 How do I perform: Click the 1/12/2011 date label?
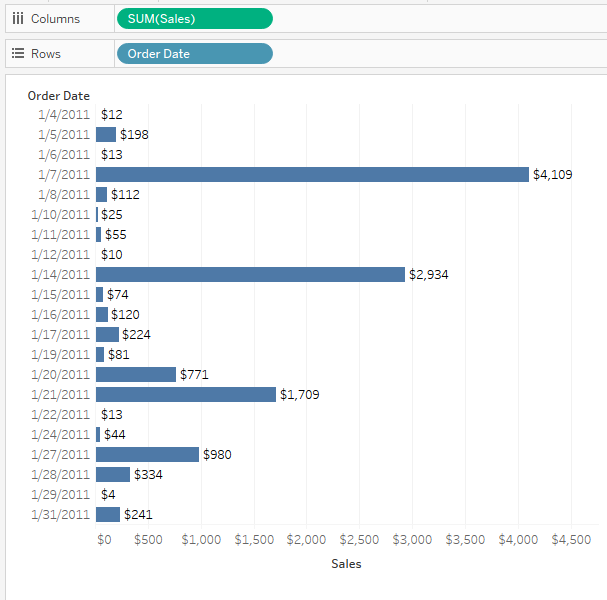coord(60,255)
